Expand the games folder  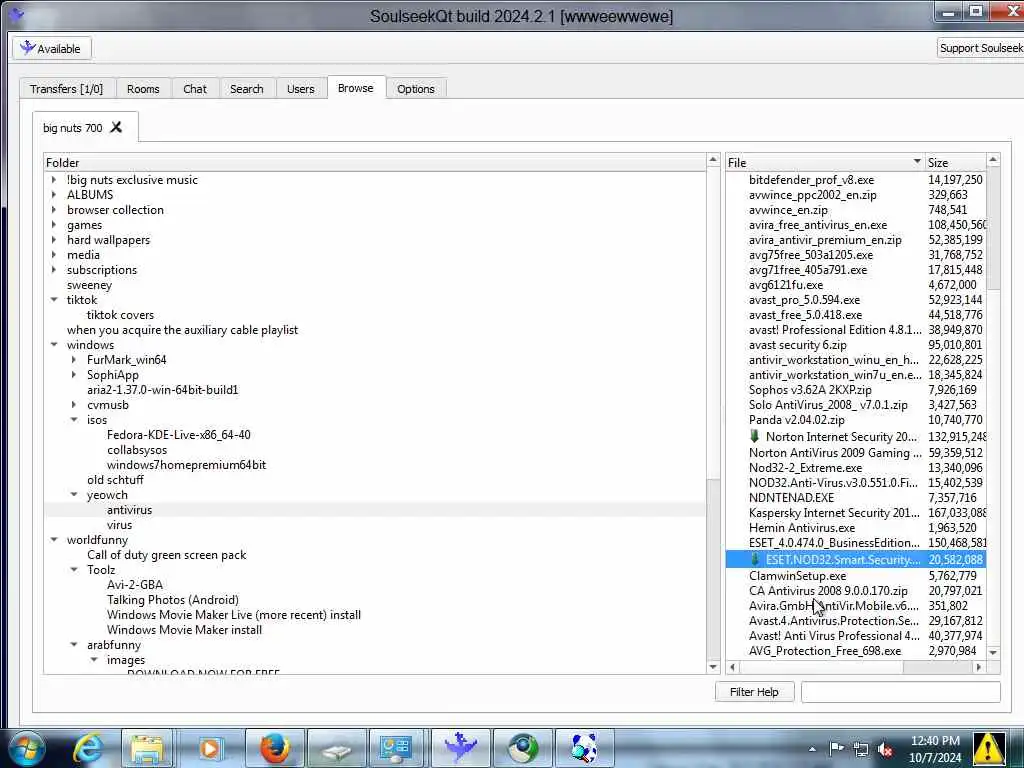[54, 225]
